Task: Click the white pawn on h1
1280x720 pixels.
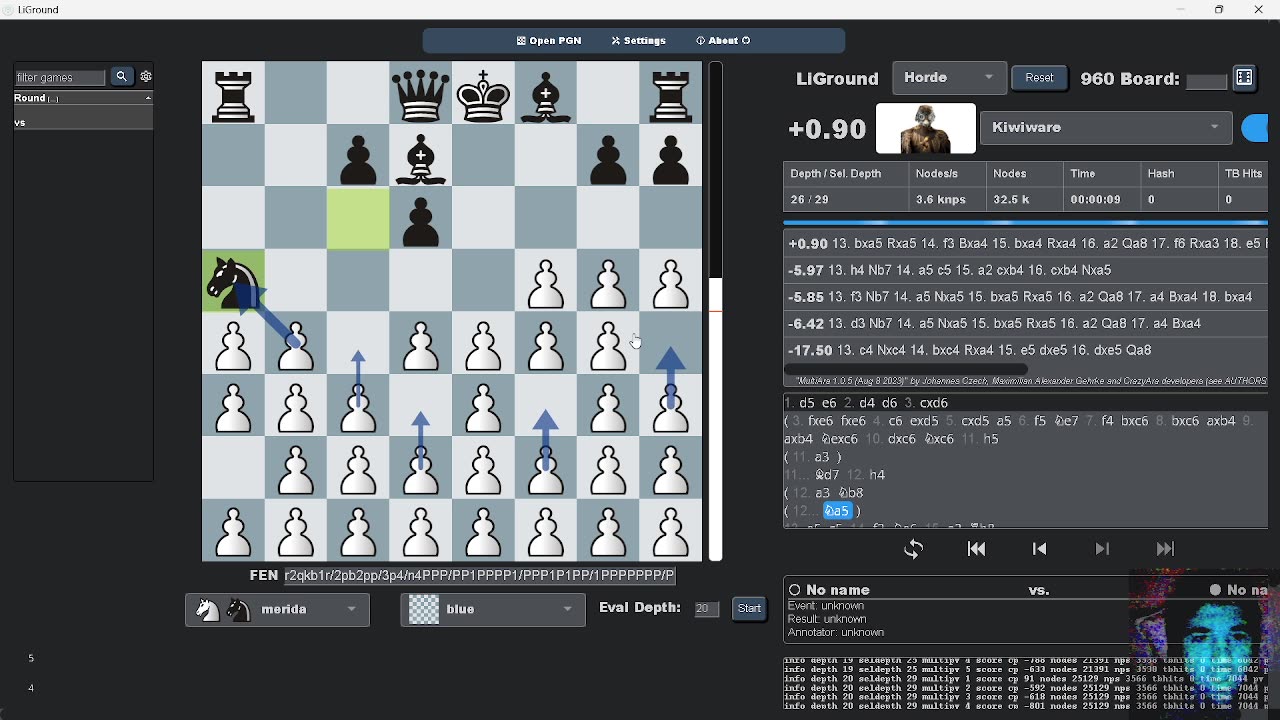Action: click(x=671, y=531)
